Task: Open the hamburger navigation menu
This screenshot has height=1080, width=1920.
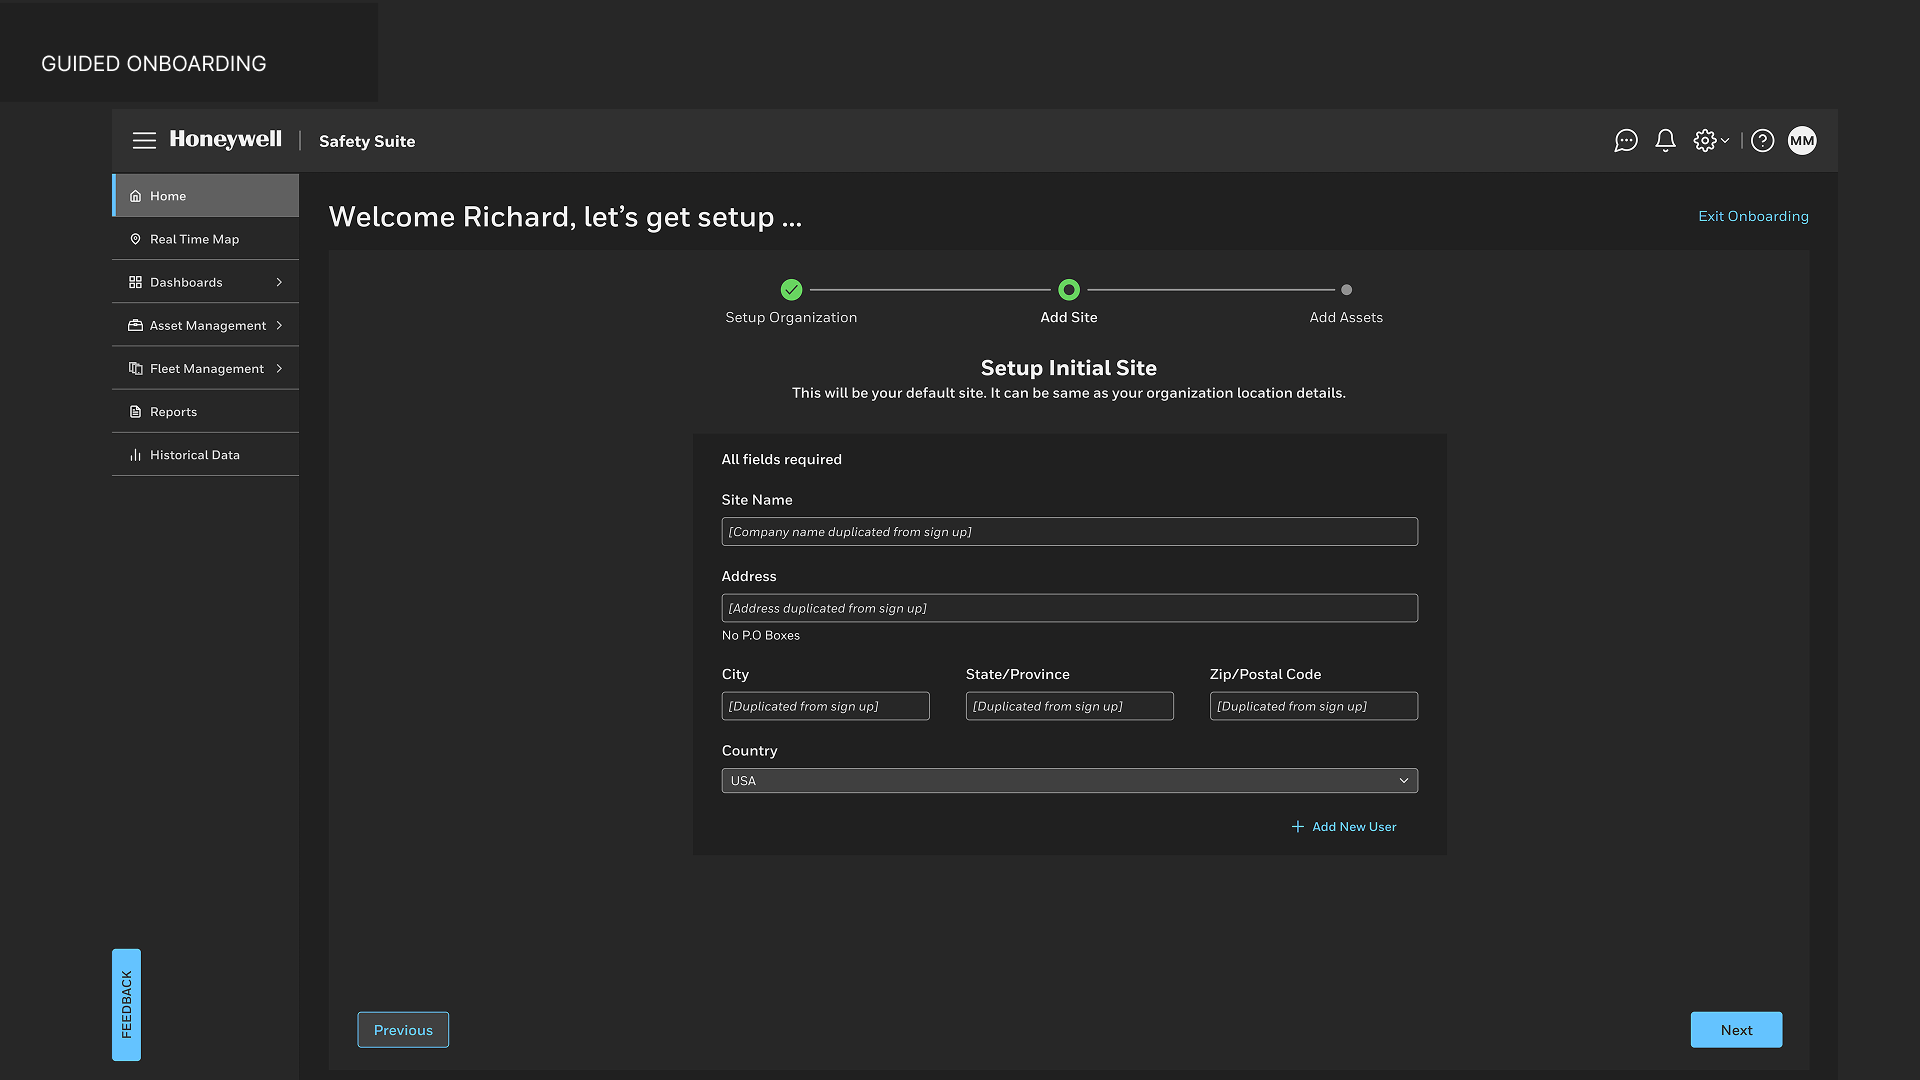Action: 144,141
